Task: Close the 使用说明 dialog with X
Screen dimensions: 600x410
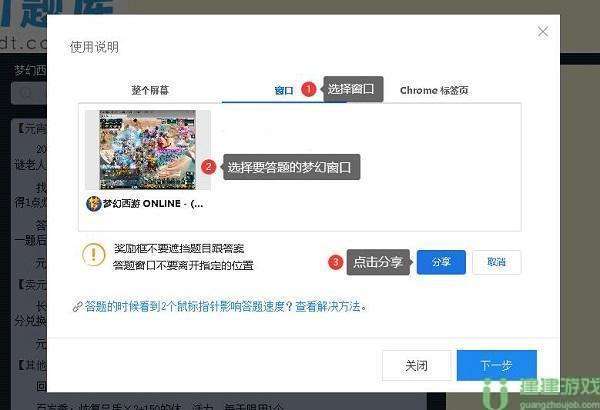Action: pyautogui.click(x=543, y=32)
